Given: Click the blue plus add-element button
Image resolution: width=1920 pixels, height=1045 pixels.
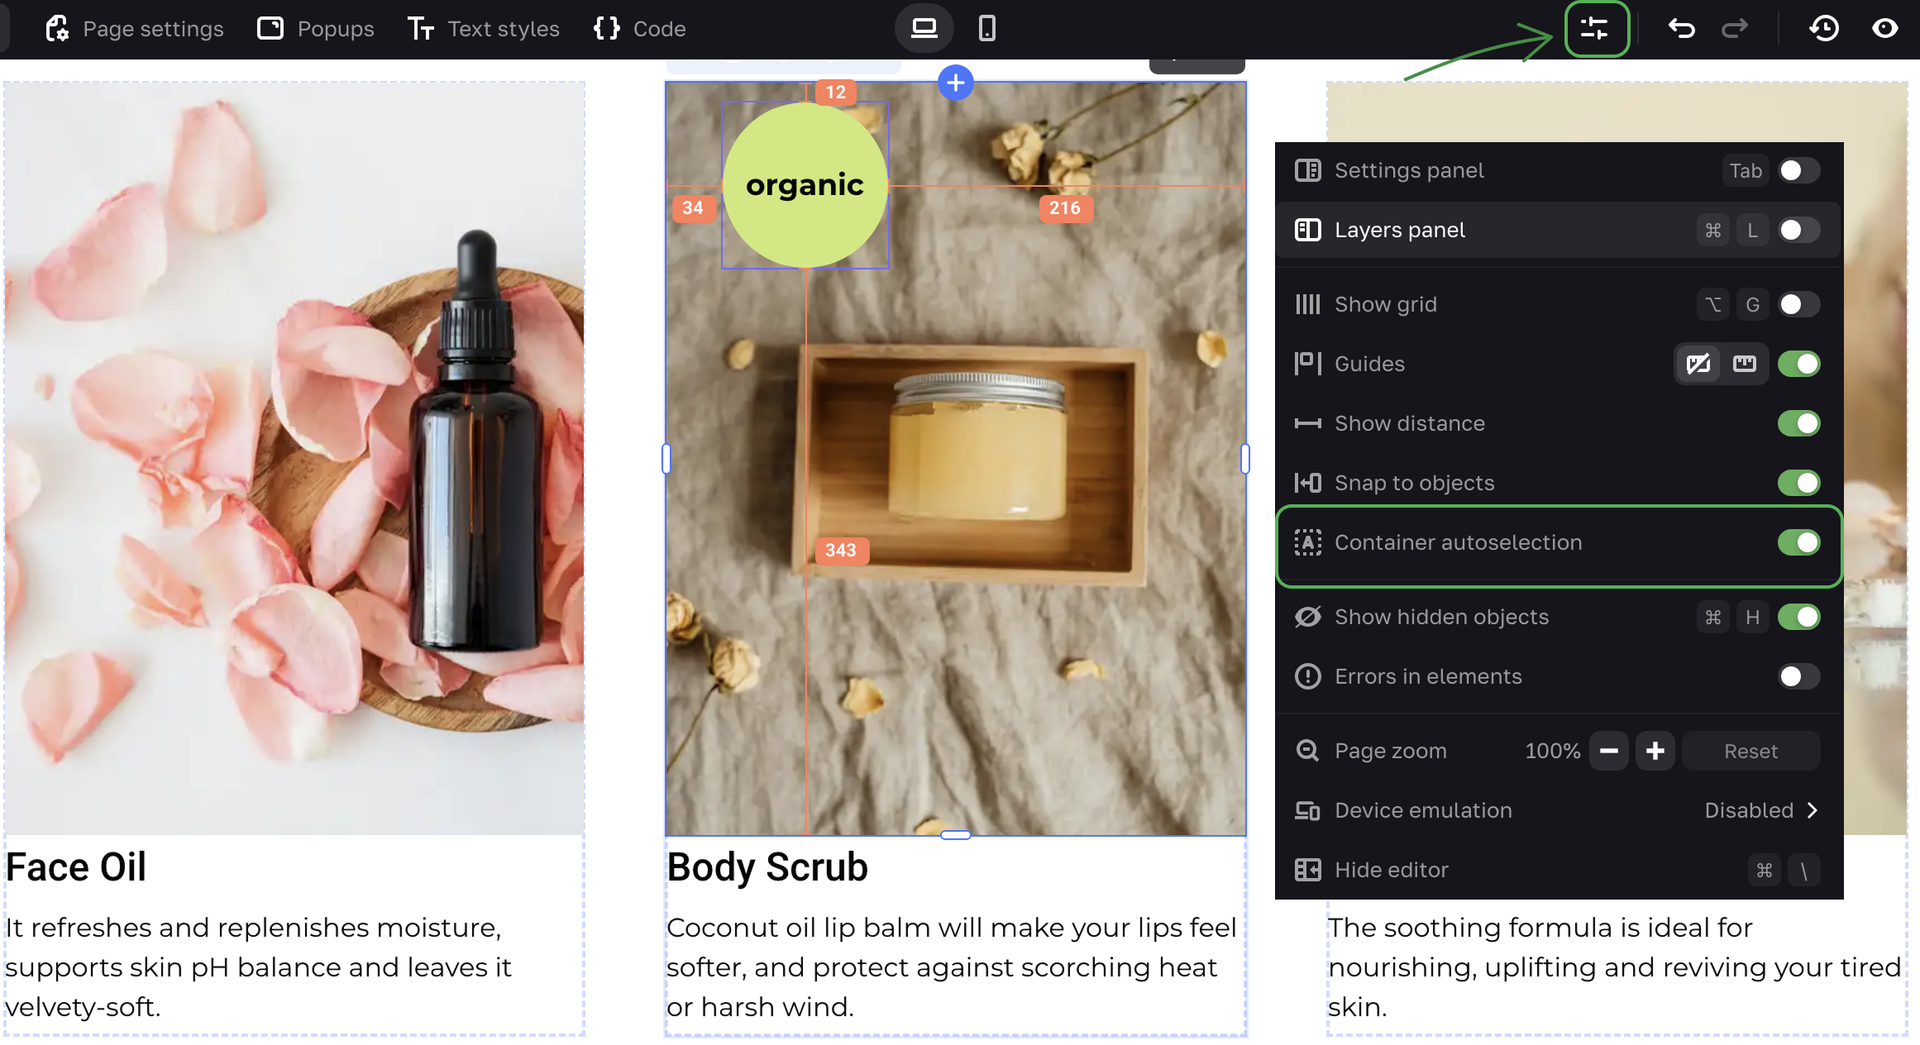Looking at the screenshot, I should [956, 83].
